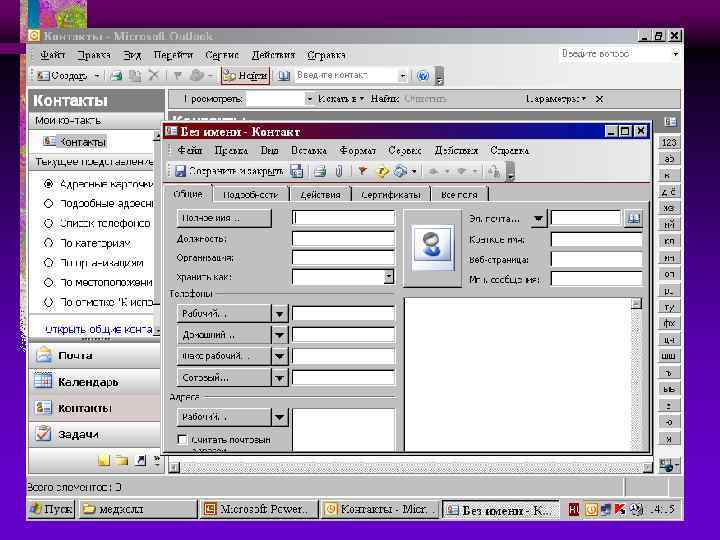The height and width of the screenshot is (540, 720).
Task: Click the follow-up flag icon
Action: point(362,171)
